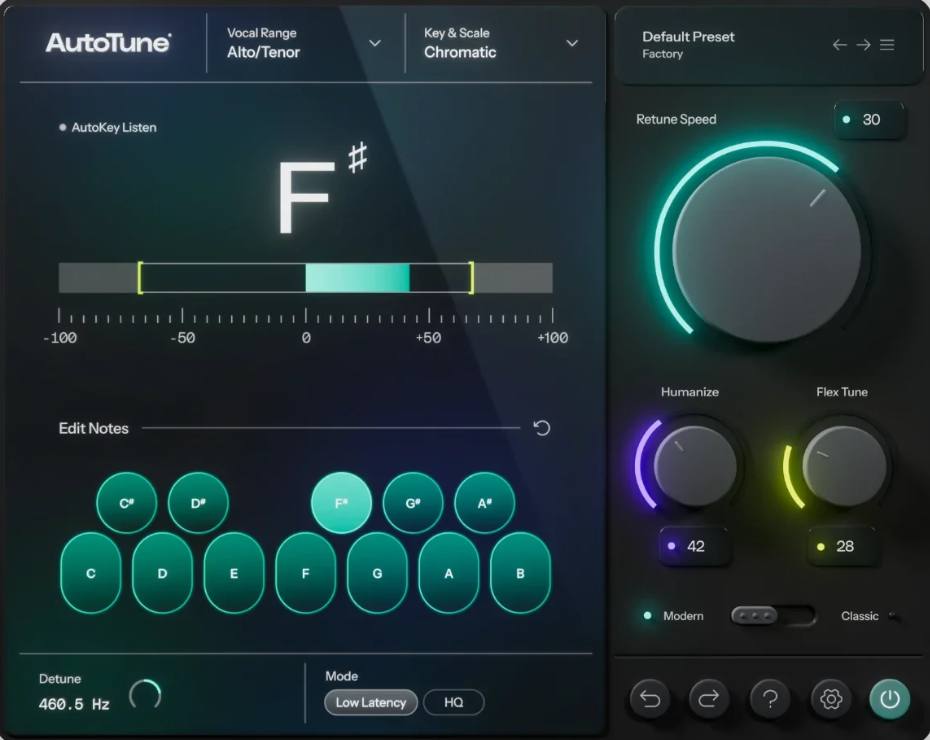Click the Modern label
The image size is (930, 740).
click(x=683, y=616)
